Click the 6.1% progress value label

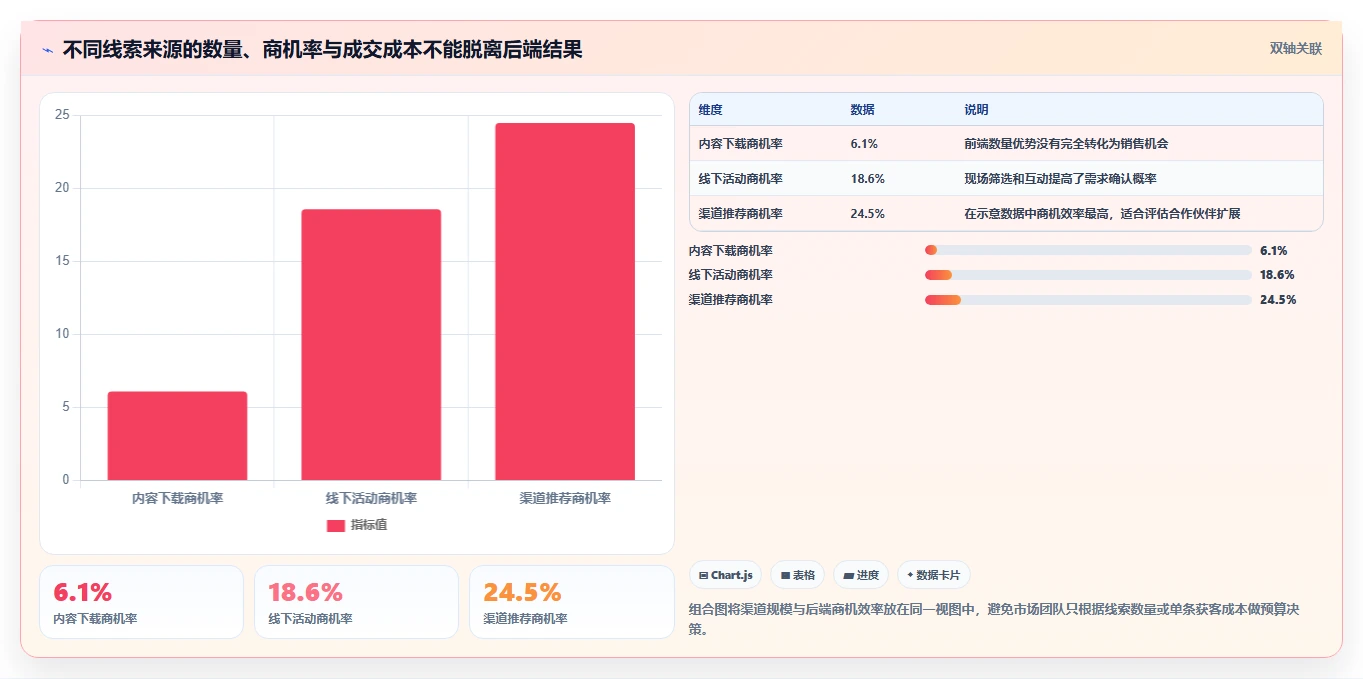tap(1274, 250)
